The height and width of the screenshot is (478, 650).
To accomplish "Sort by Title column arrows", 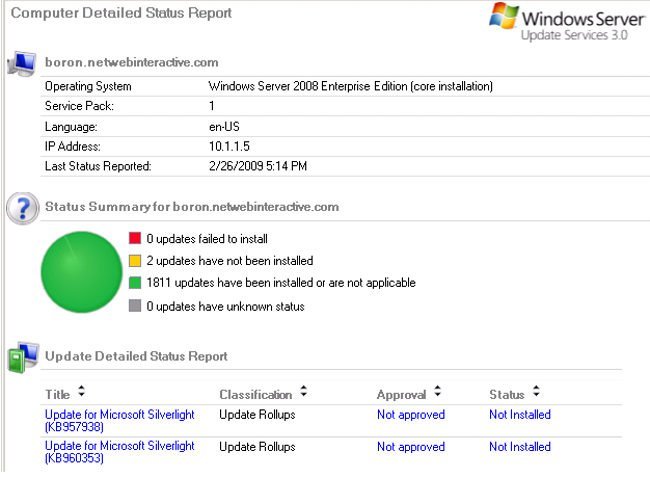I will tap(81, 393).
